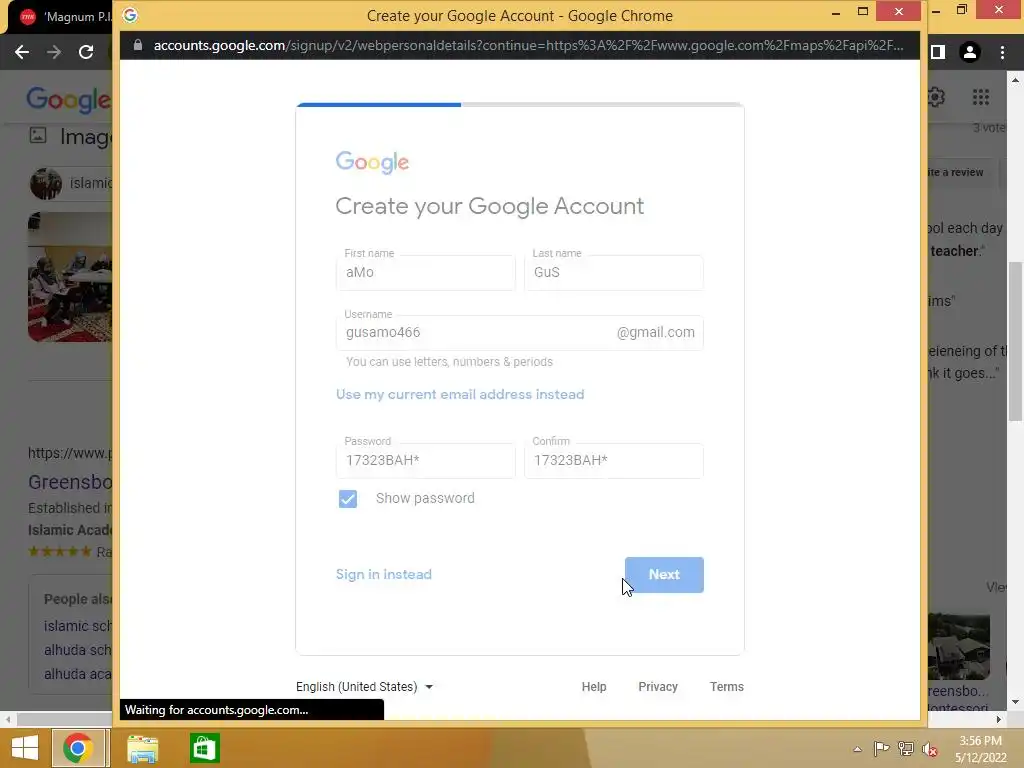Click the lock icon in popup address bar
The width and height of the screenshot is (1024, 768).
point(137,45)
